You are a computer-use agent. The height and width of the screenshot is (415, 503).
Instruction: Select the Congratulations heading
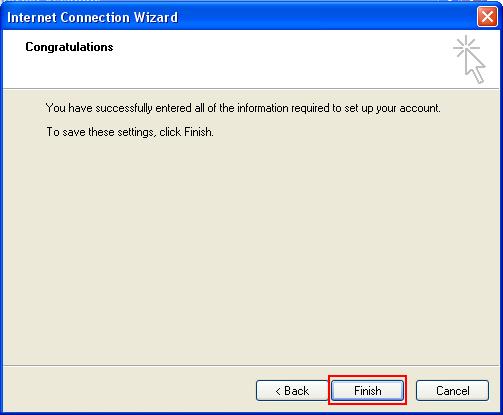click(x=69, y=47)
